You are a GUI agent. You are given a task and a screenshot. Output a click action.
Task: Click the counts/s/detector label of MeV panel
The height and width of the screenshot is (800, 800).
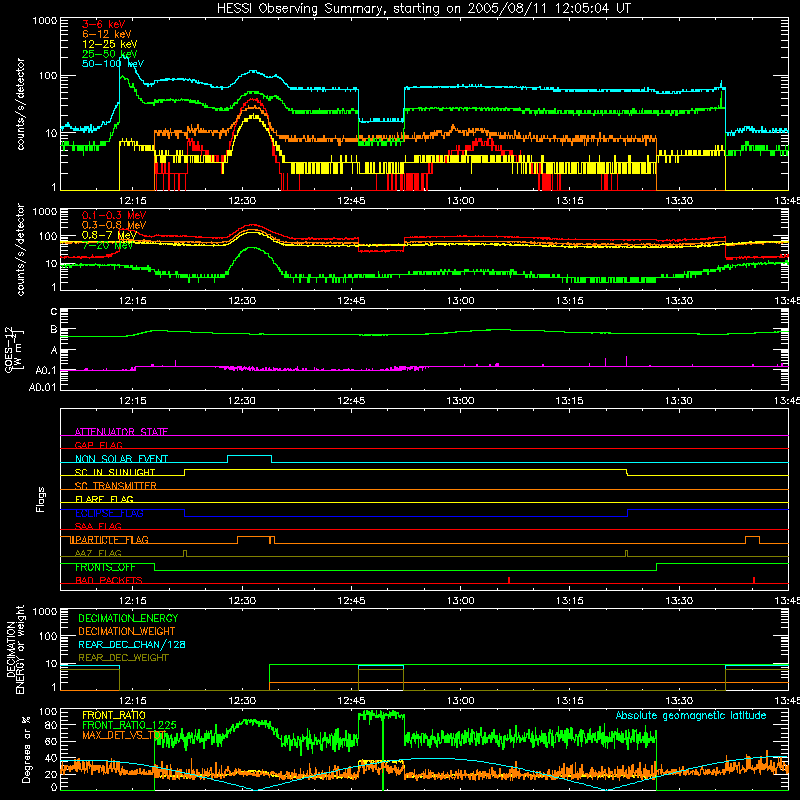[x=20, y=249]
